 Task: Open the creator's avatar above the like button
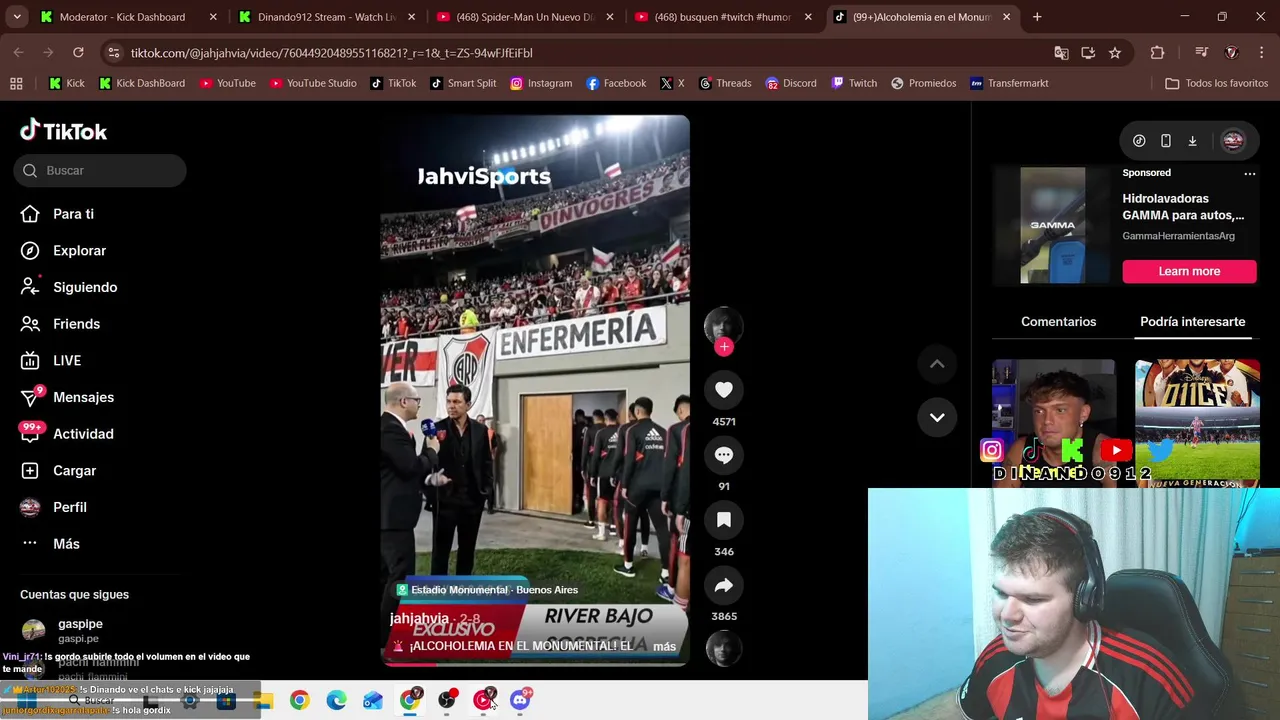(723, 327)
